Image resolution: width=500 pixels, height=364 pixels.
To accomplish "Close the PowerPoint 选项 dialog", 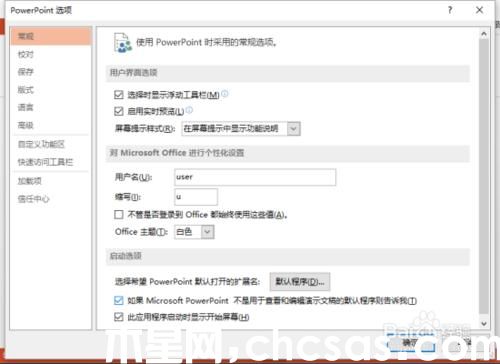I will point(479,10).
